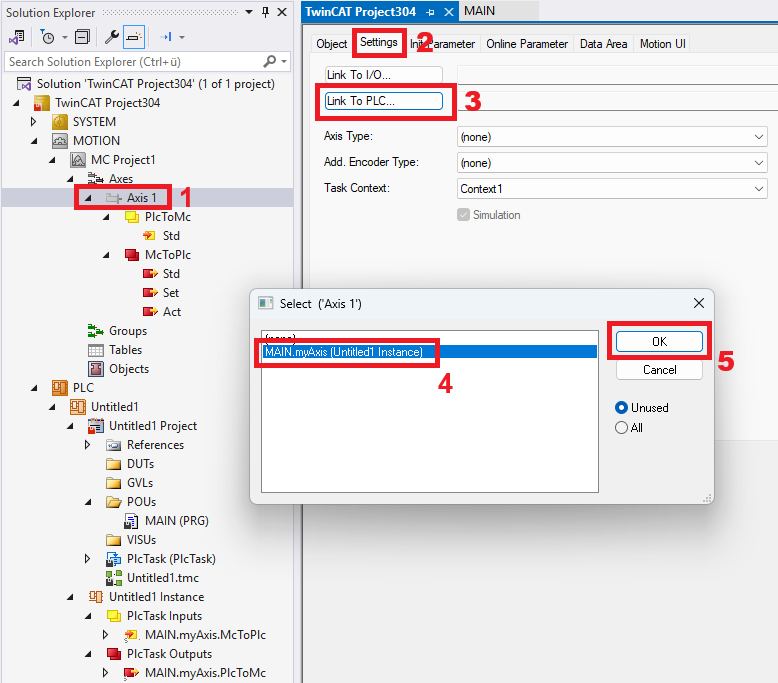This screenshot has width=778, height=683.
Task: Select the All radio button
Action: pyautogui.click(x=621, y=428)
